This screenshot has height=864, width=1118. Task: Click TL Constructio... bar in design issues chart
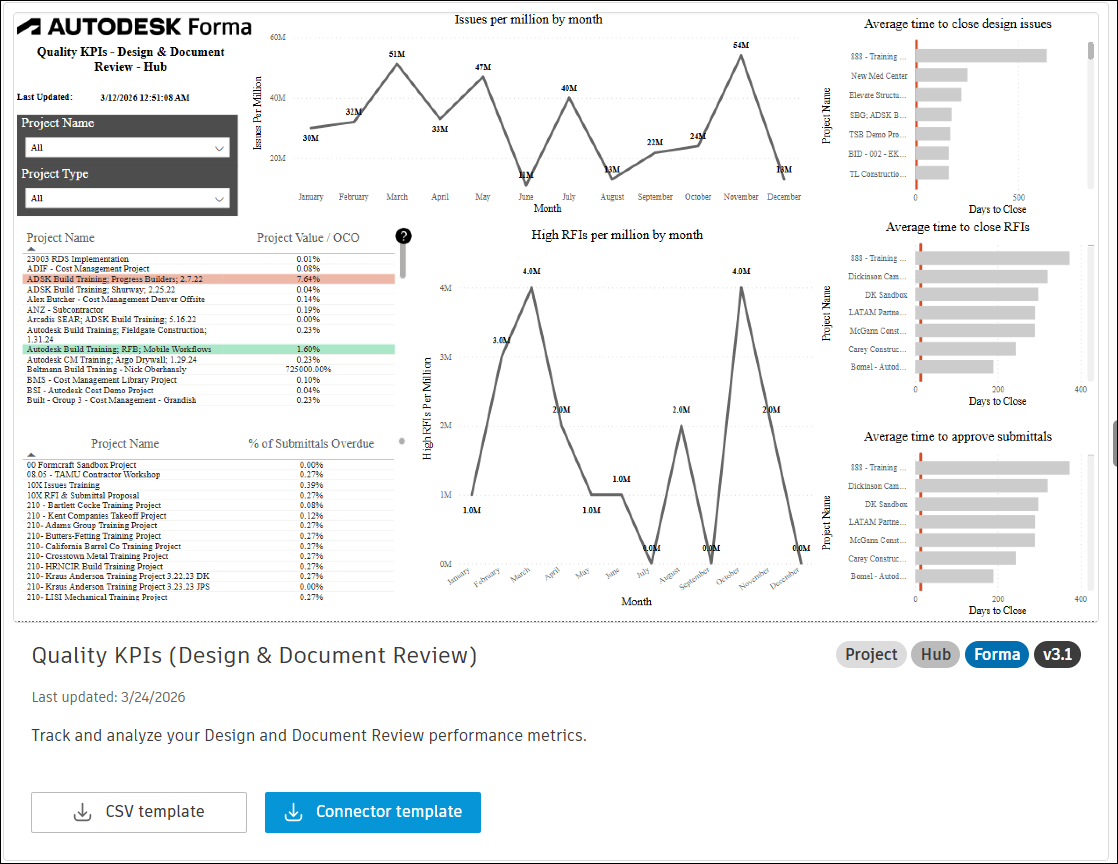pyautogui.click(x=933, y=173)
